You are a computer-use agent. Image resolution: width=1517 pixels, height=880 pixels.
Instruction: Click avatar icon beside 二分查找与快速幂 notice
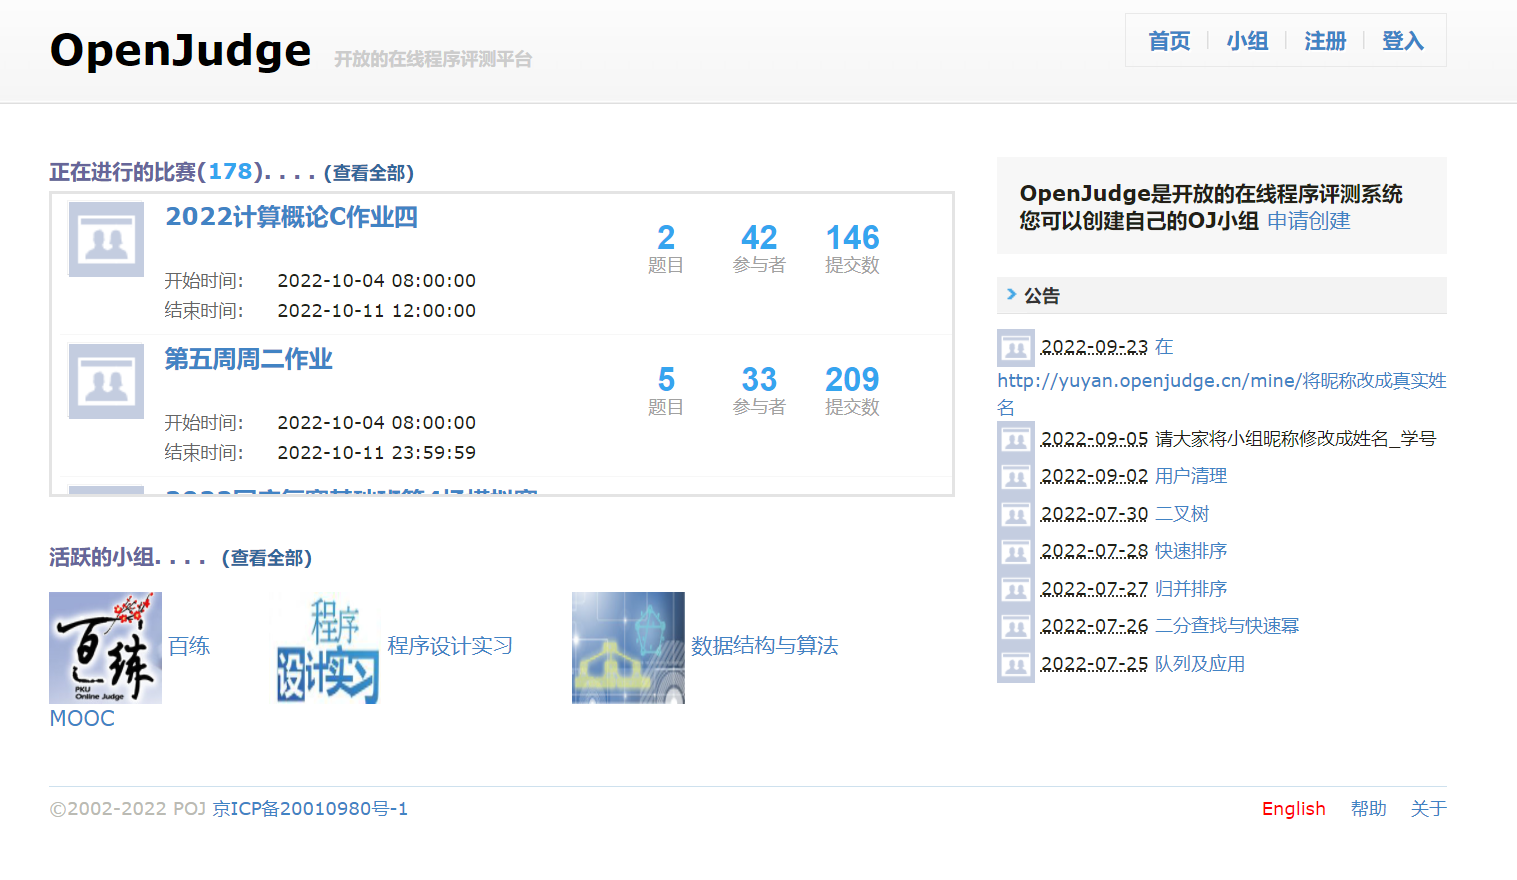pyautogui.click(x=1016, y=627)
